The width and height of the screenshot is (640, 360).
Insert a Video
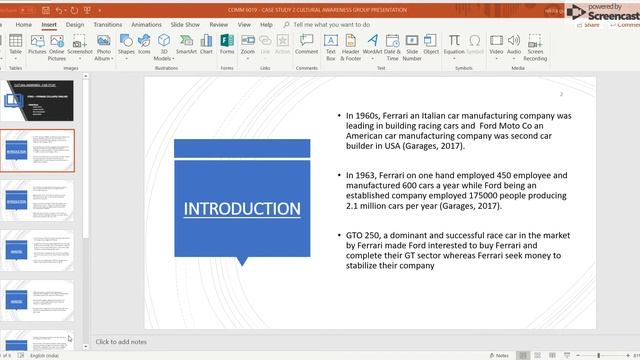click(x=496, y=47)
